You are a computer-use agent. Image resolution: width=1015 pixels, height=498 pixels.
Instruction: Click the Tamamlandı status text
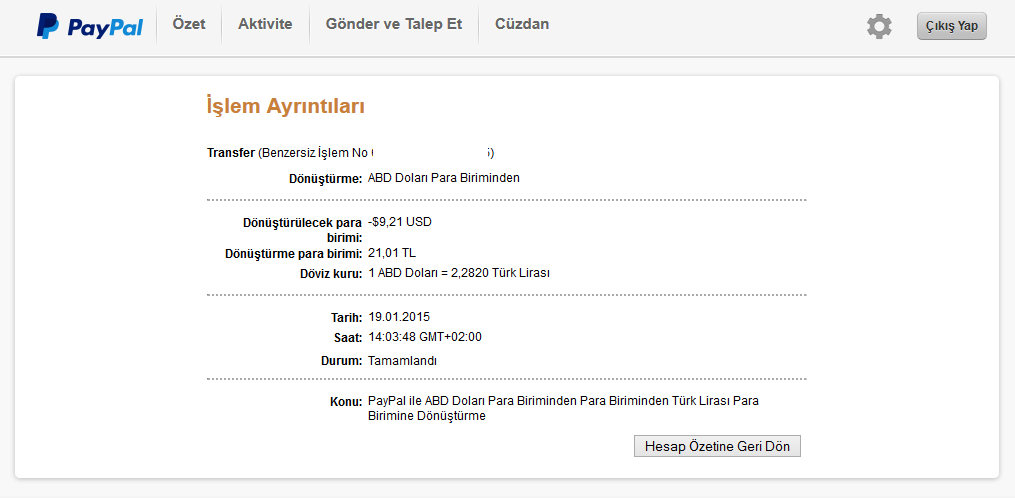(402, 361)
